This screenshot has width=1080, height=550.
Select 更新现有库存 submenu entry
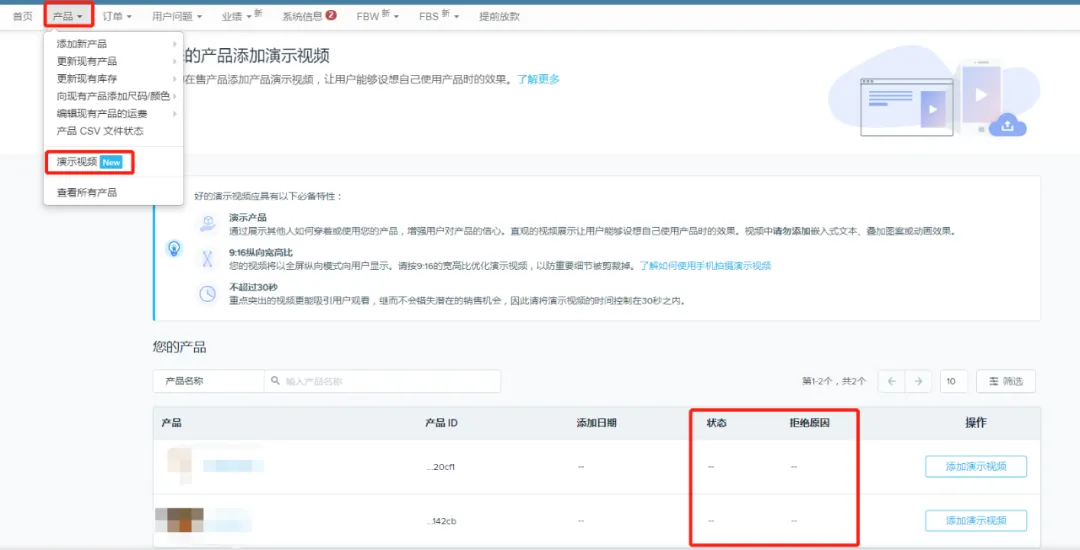[114, 78]
